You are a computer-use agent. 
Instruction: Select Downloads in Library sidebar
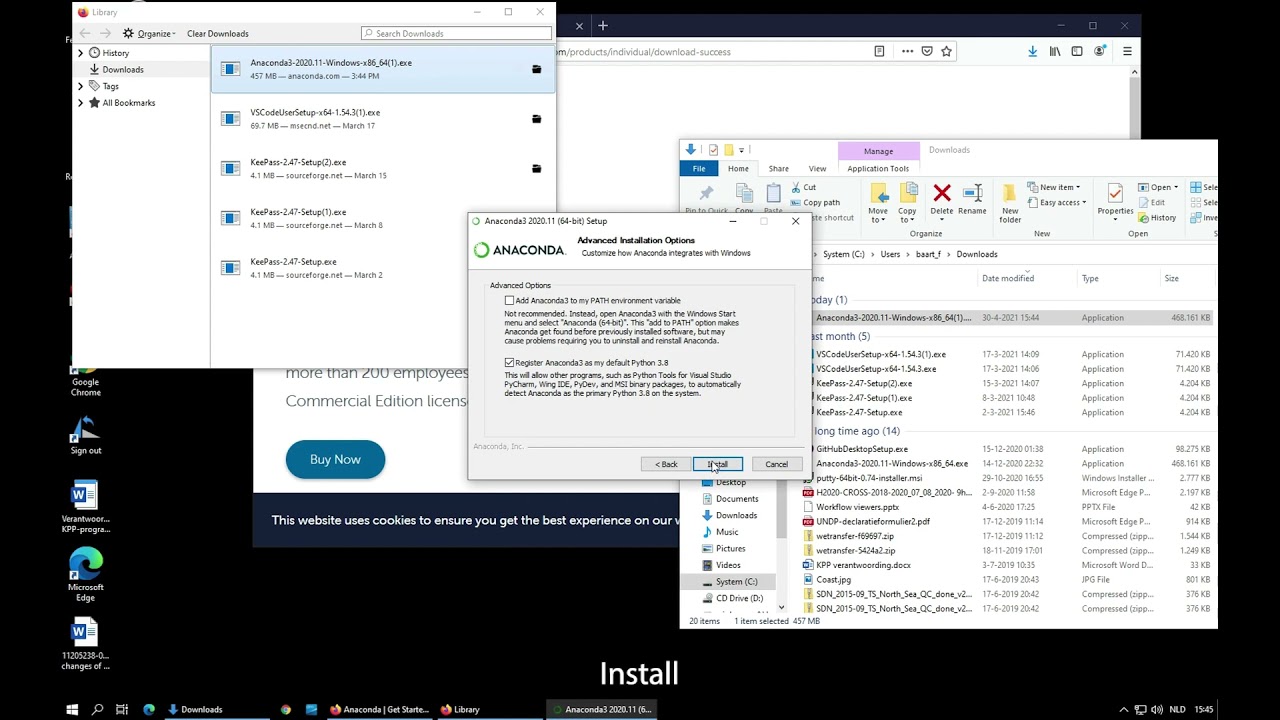[x=123, y=69]
